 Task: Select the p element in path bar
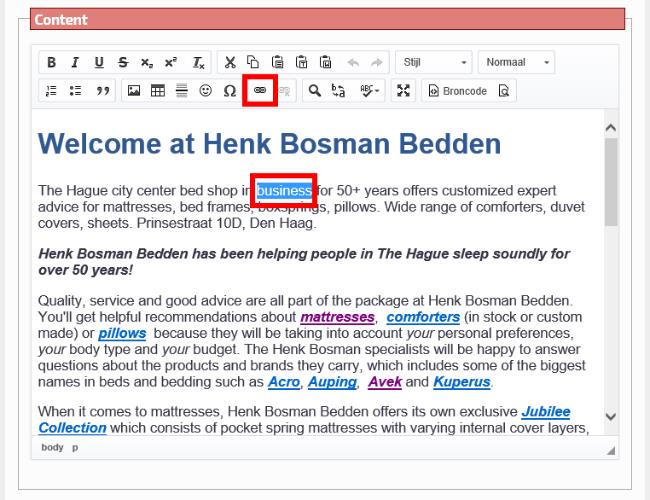tap(75, 447)
